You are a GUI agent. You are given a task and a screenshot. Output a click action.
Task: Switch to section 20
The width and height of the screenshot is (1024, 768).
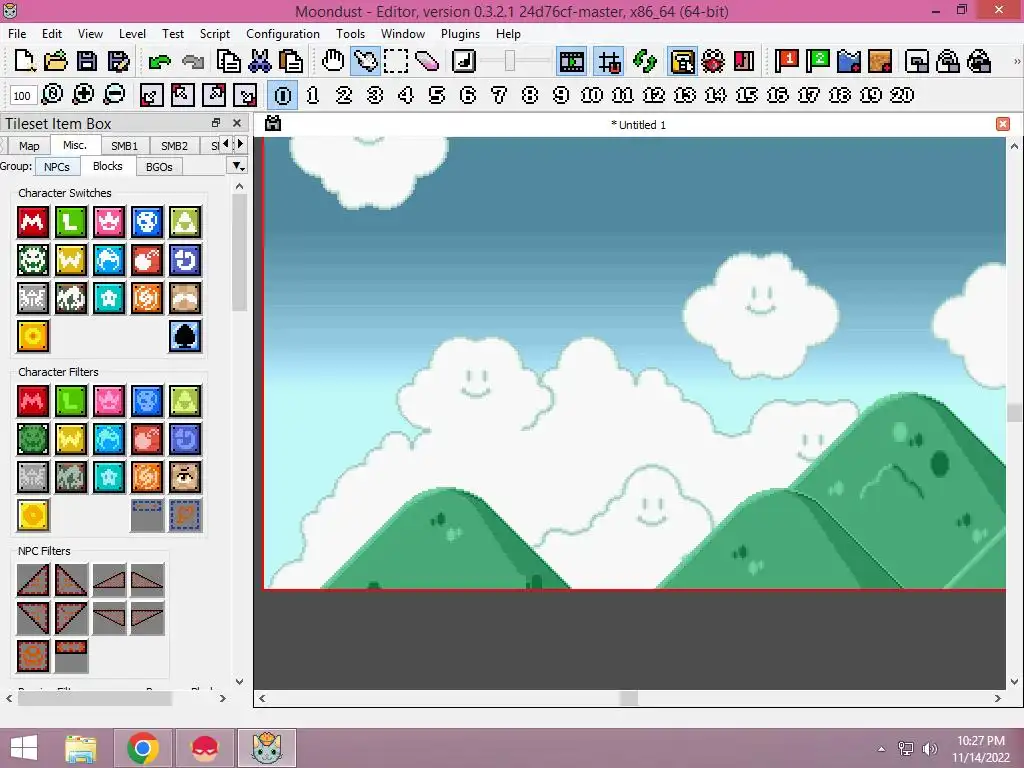tap(902, 95)
